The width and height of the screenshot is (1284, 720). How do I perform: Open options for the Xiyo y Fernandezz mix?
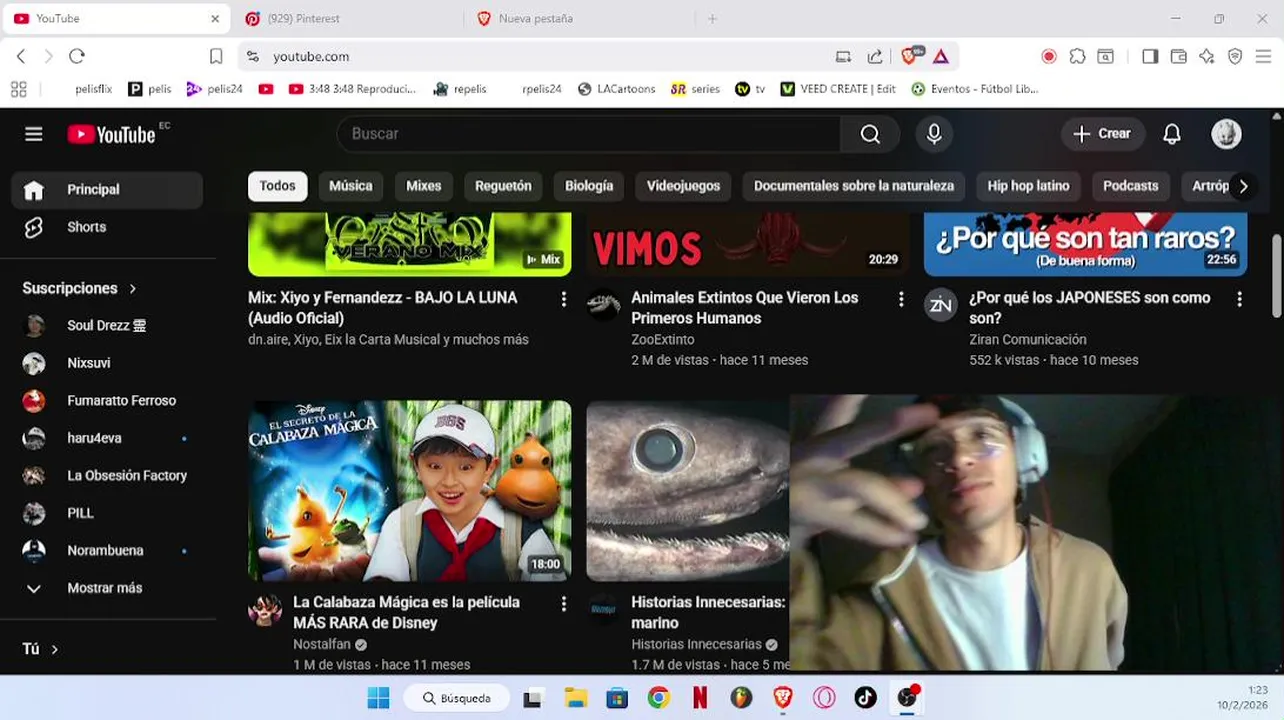pos(563,299)
